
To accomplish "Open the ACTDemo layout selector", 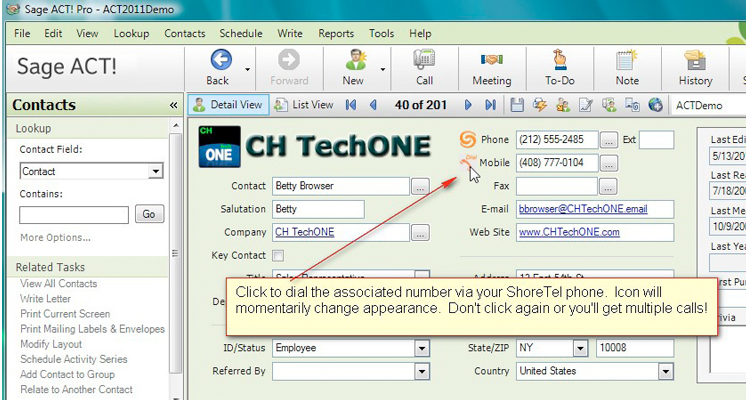I will [708, 105].
